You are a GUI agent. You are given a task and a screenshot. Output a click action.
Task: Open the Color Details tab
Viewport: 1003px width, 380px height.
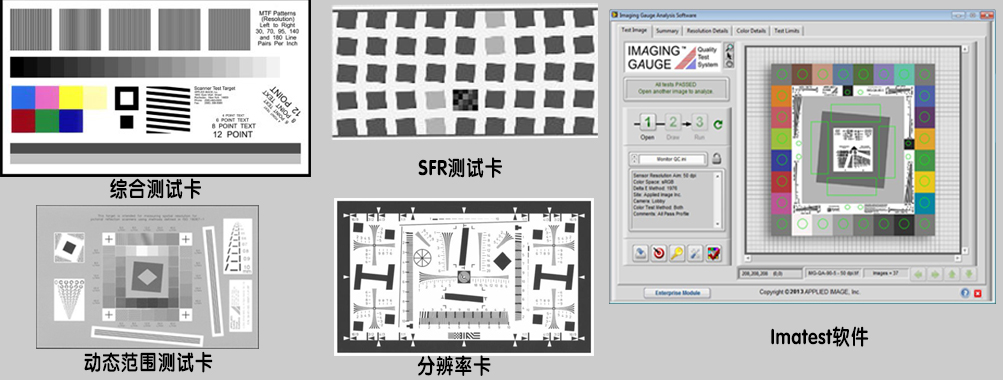[751, 31]
